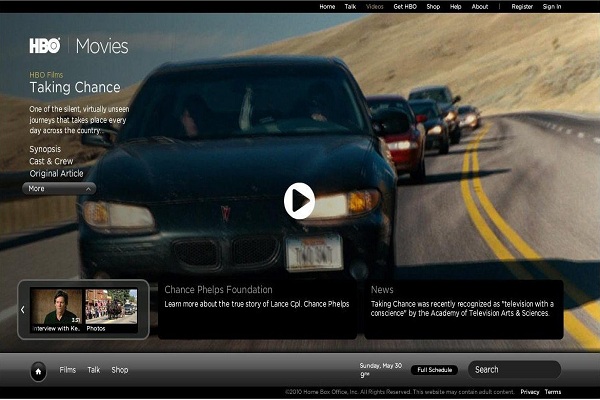Screen dimensions: 600x400
Task: Click the HBO logo
Action: pyautogui.click(x=45, y=45)
